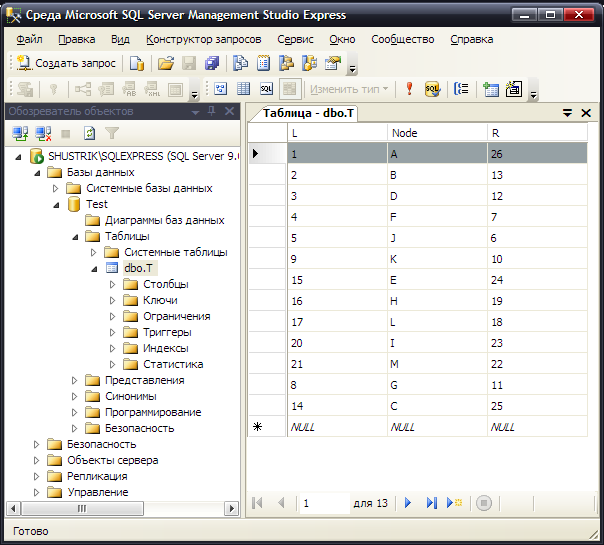Open the Вид menu

[120, 39]
